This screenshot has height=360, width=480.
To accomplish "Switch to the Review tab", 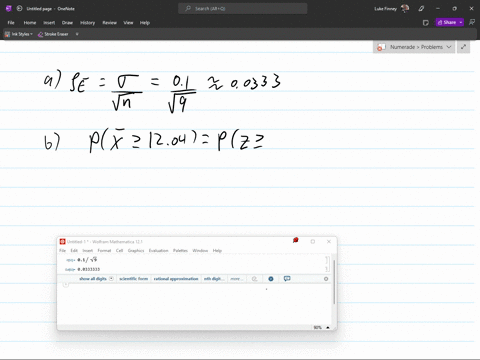I will tap(109, 23).
